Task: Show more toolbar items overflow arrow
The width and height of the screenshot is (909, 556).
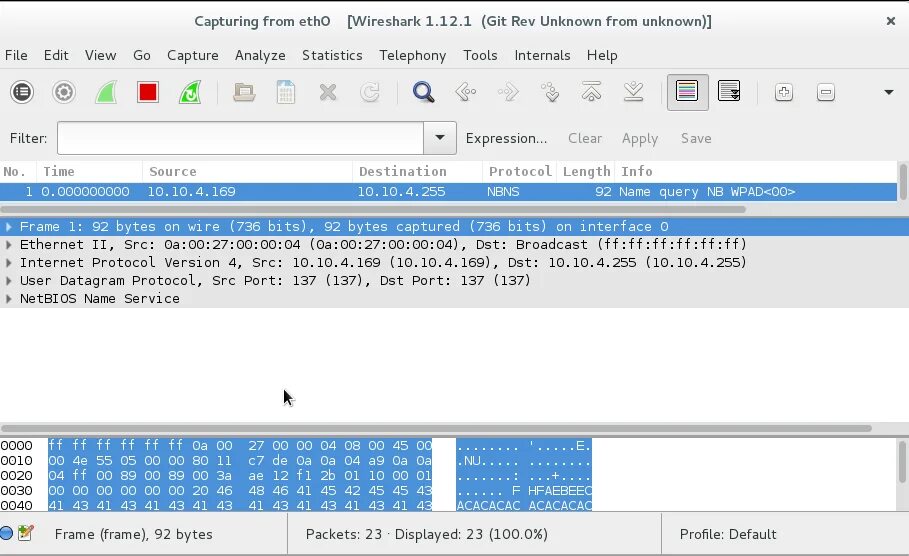Action: (x=888, y=92)
